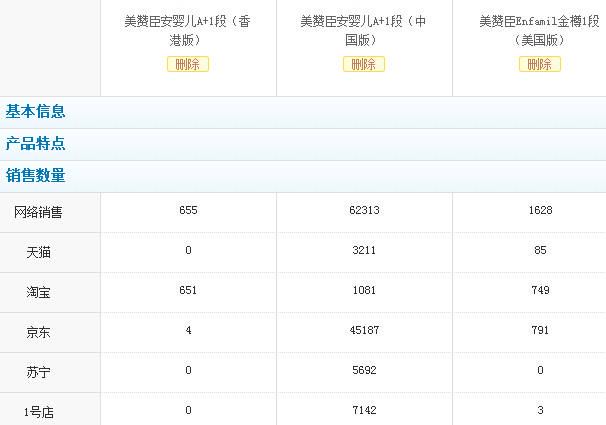Remove the 美国版 Enfamil product column

pyautogui.click(x=540, y=64)
